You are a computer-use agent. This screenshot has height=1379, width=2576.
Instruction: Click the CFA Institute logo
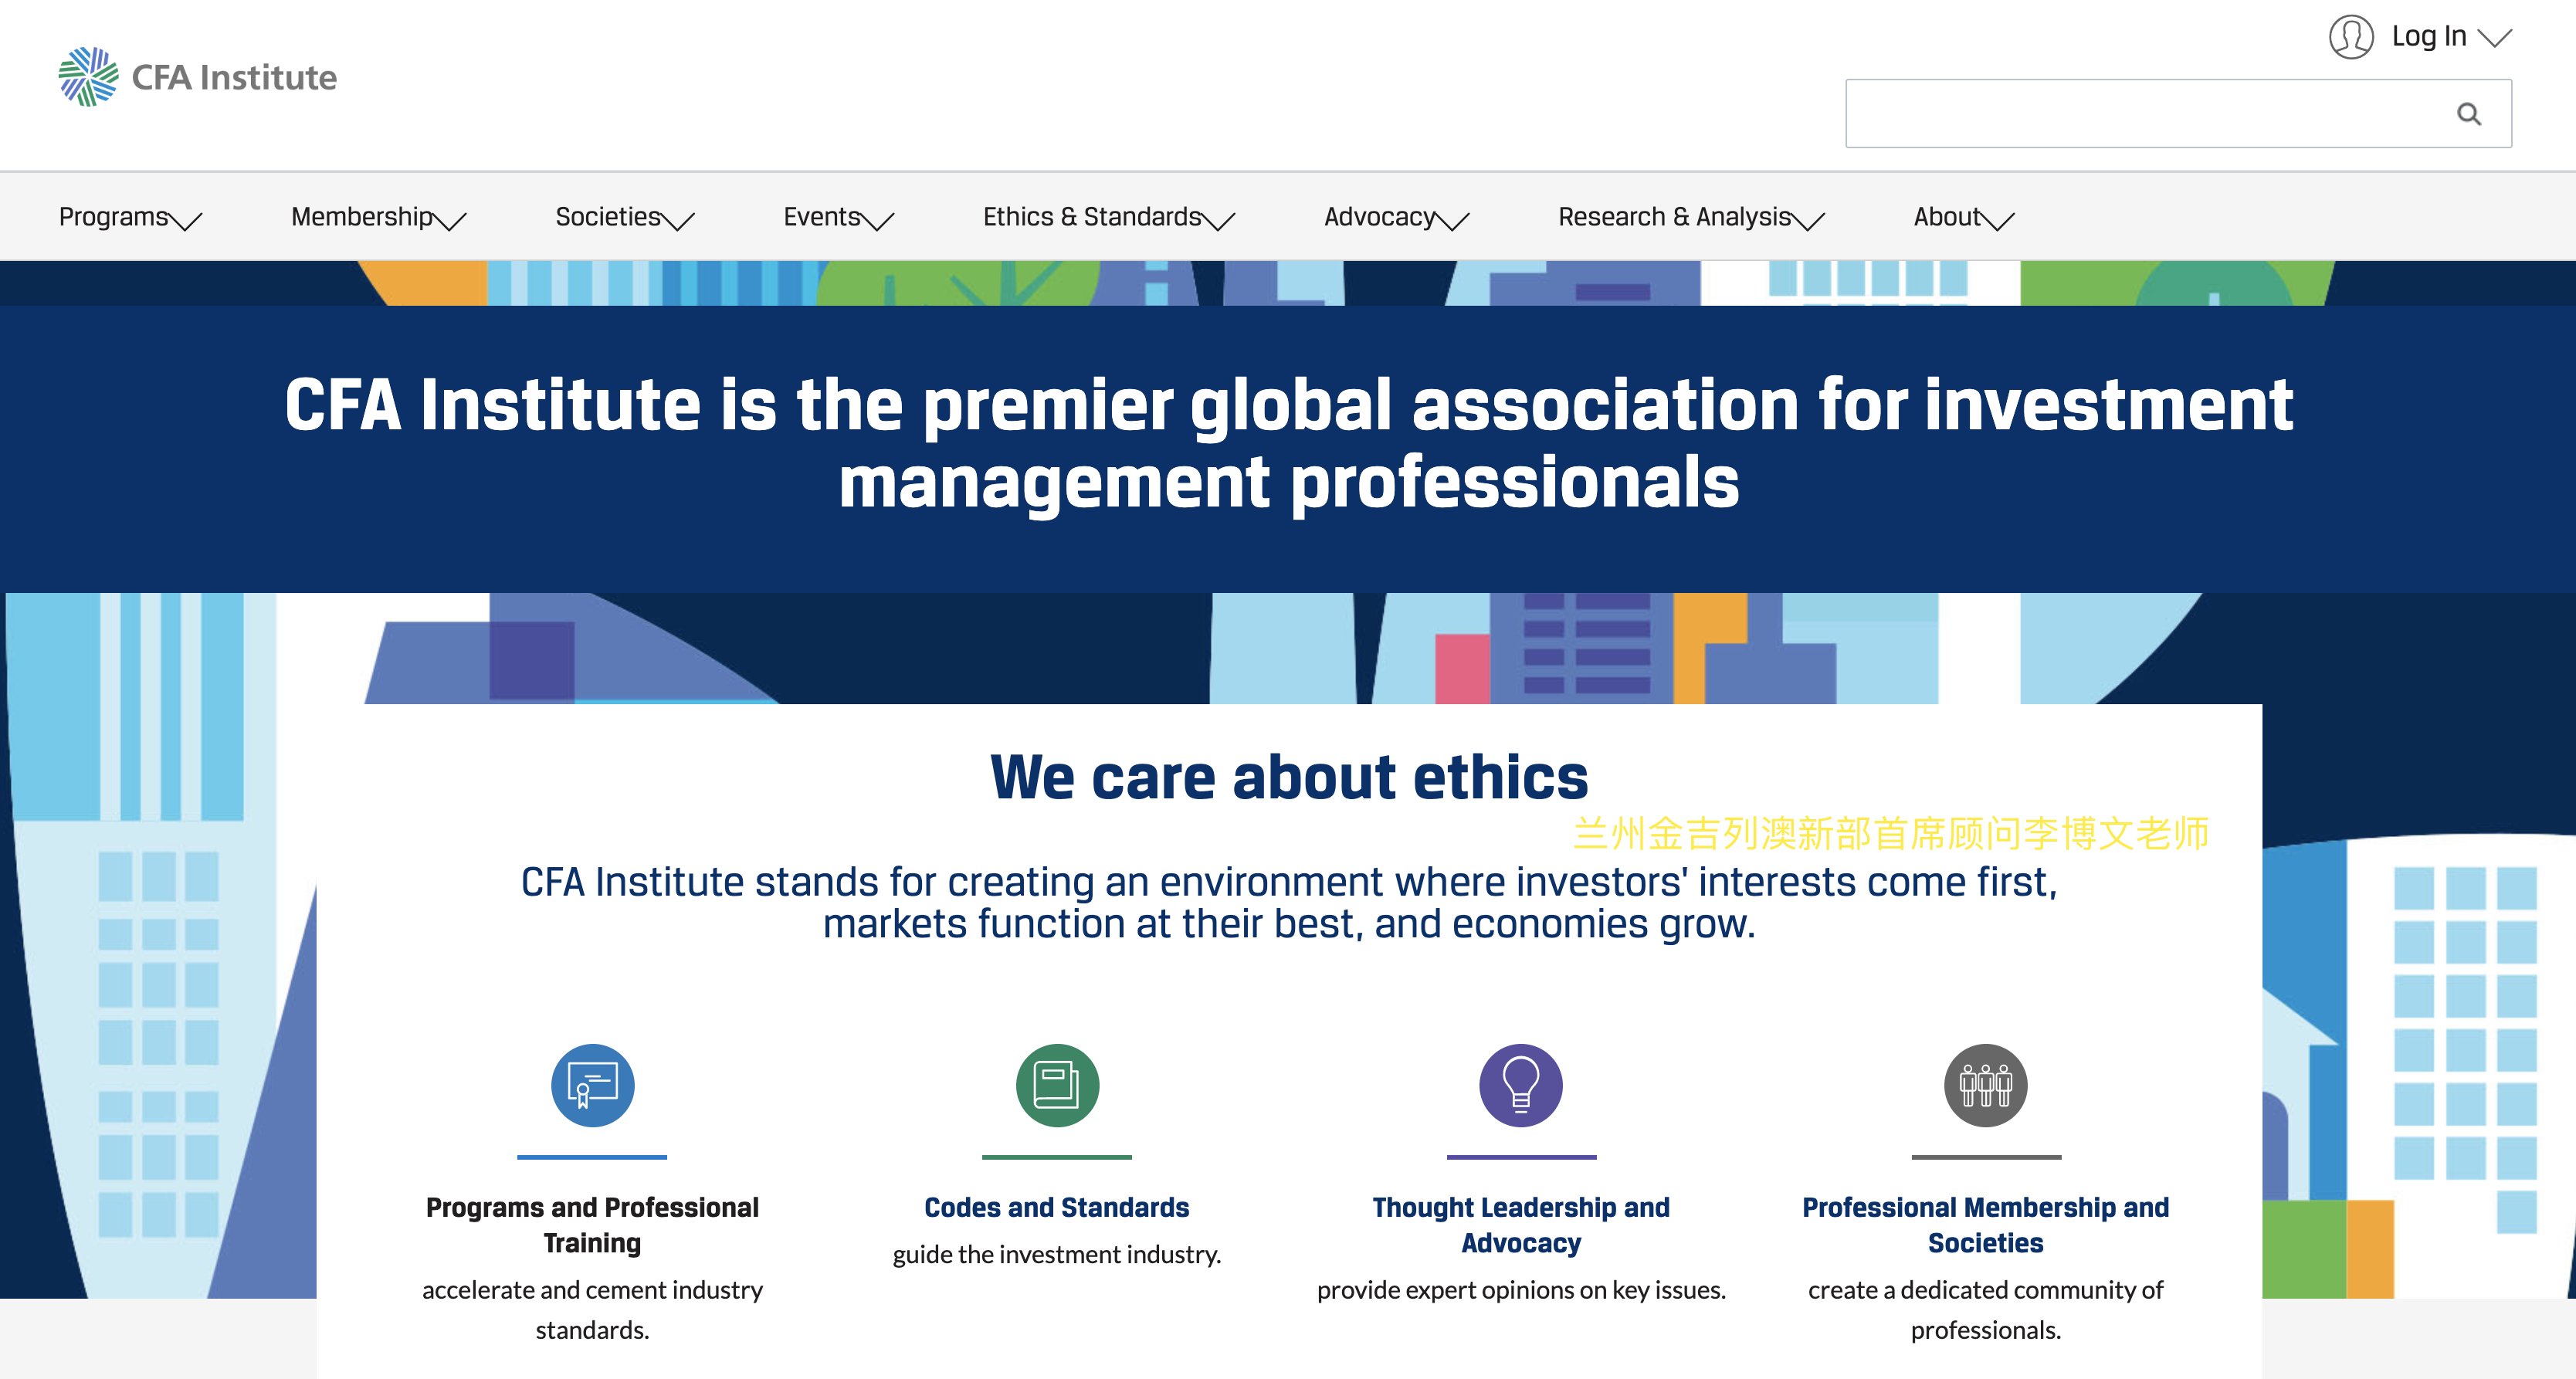pos(198,77)
